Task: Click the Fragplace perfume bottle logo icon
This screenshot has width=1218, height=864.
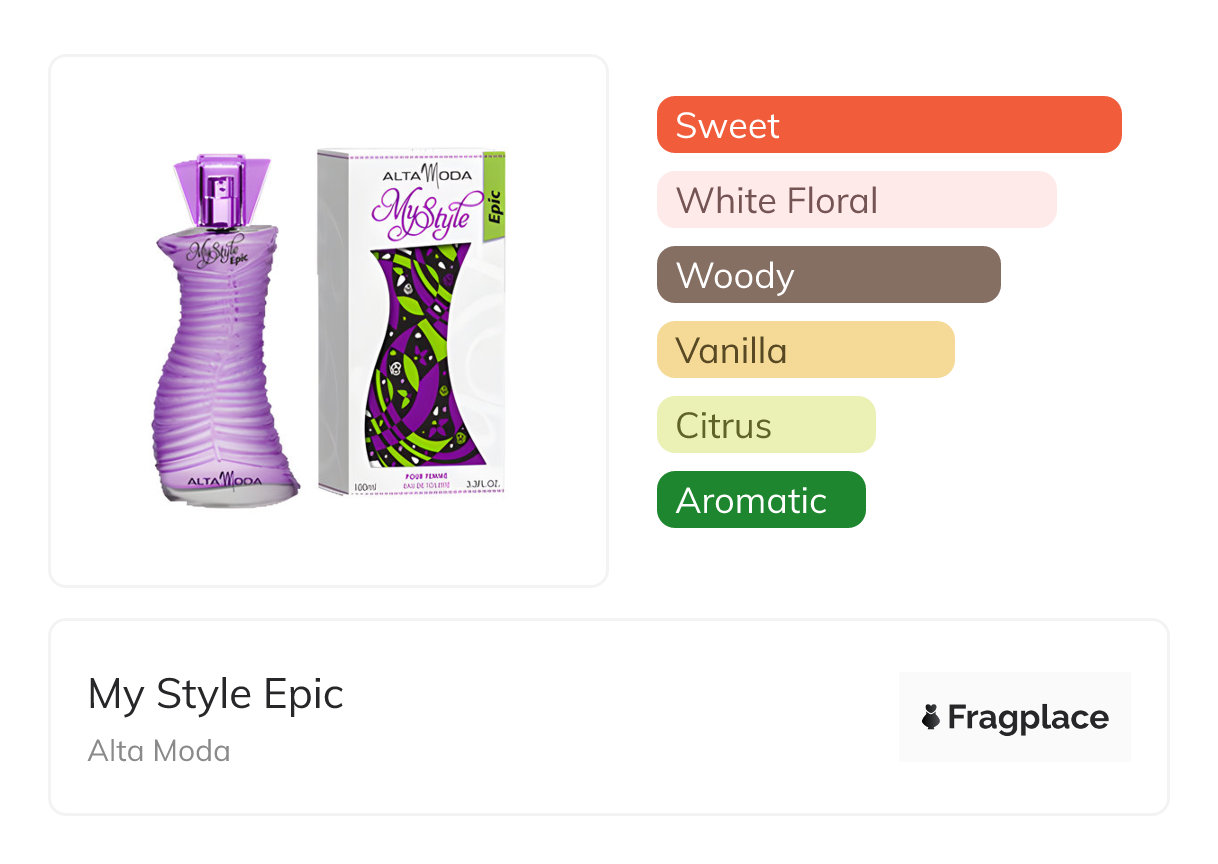Action: 931,717
